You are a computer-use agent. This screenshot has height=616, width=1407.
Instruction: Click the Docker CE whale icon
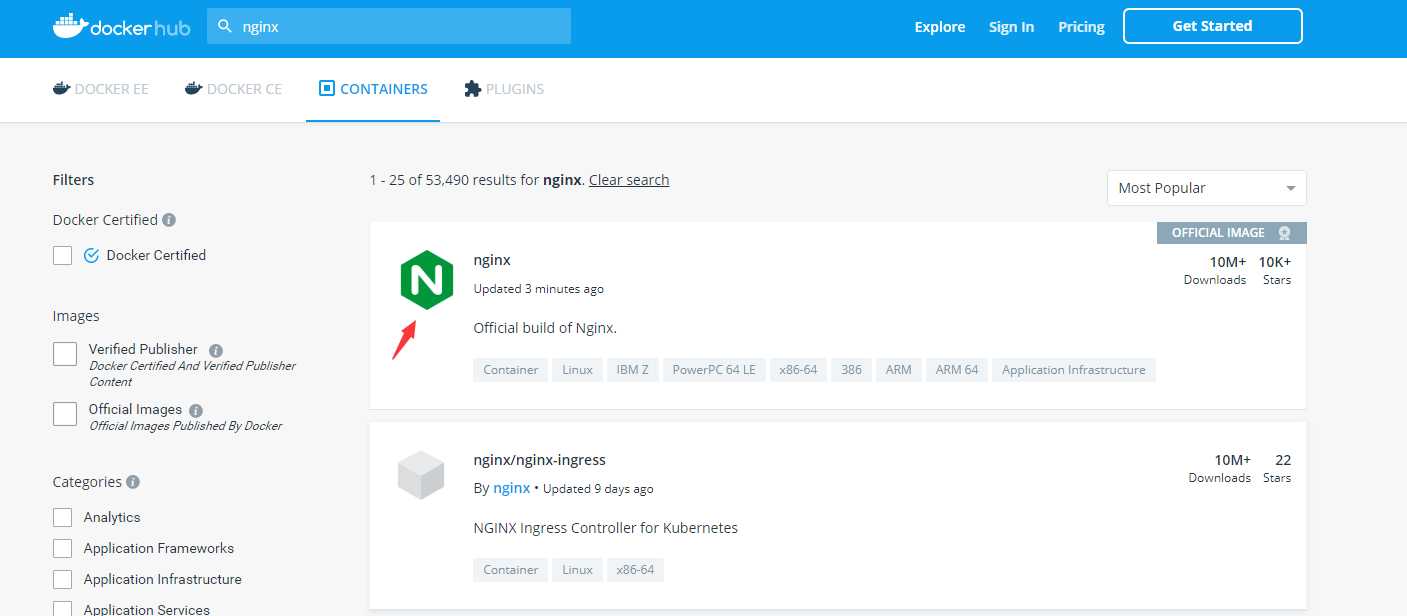coord(194,89)
